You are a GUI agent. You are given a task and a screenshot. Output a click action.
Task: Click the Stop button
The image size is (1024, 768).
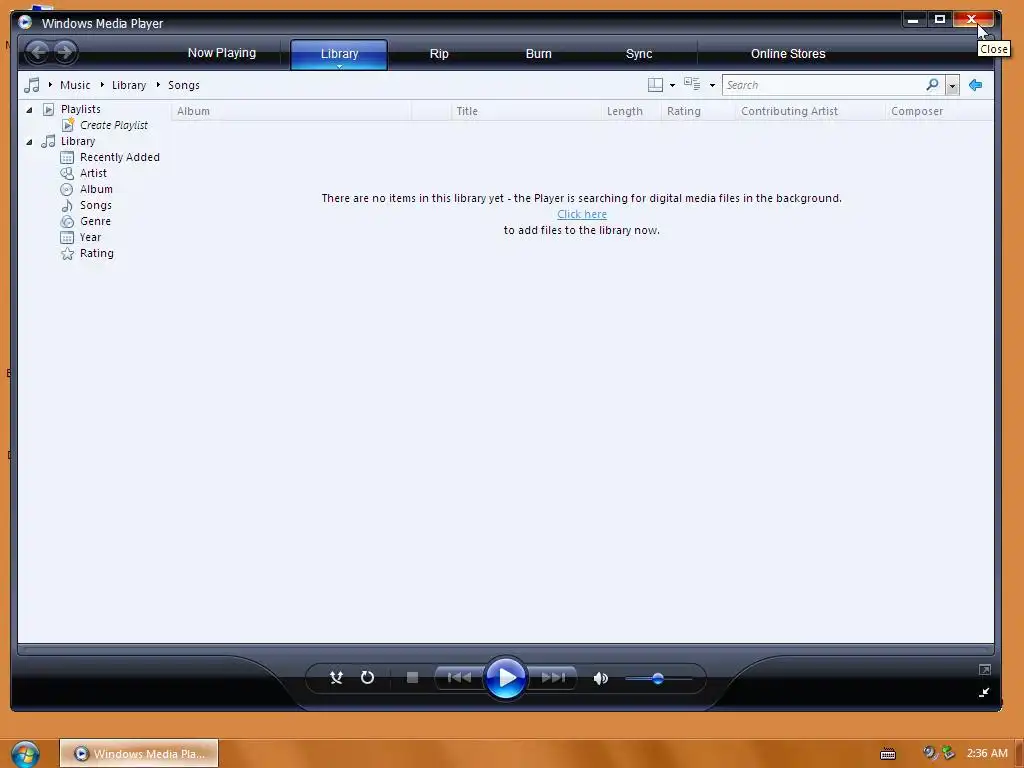(x=412, y=678)
